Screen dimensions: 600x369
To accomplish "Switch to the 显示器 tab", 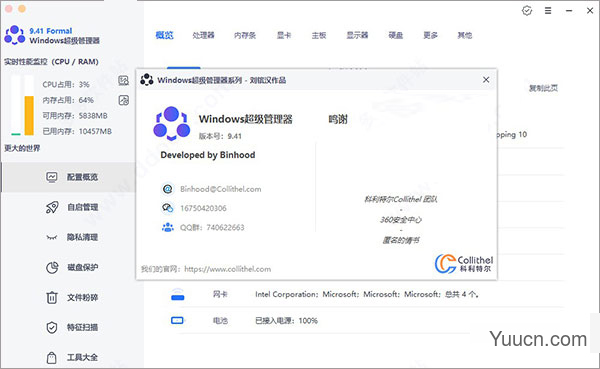I will (357, 35).
